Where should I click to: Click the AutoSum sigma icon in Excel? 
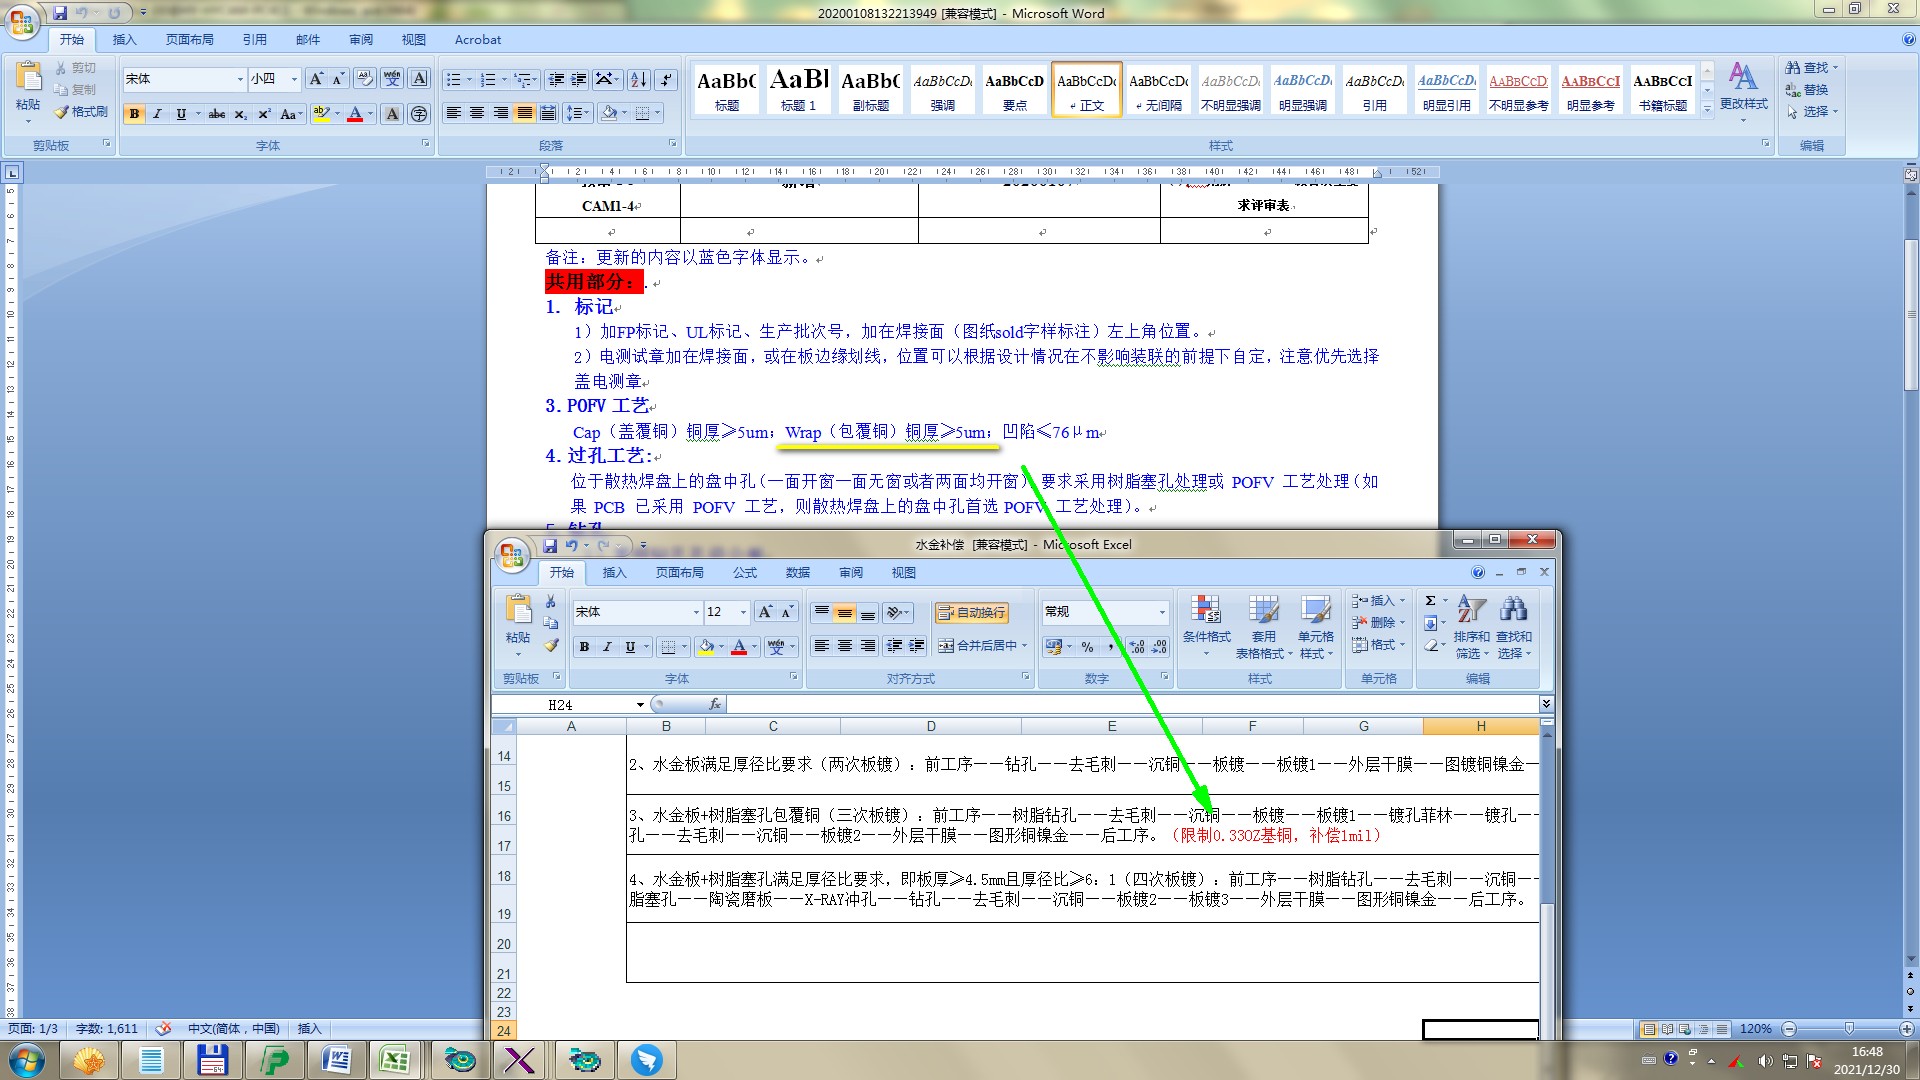1431,601
